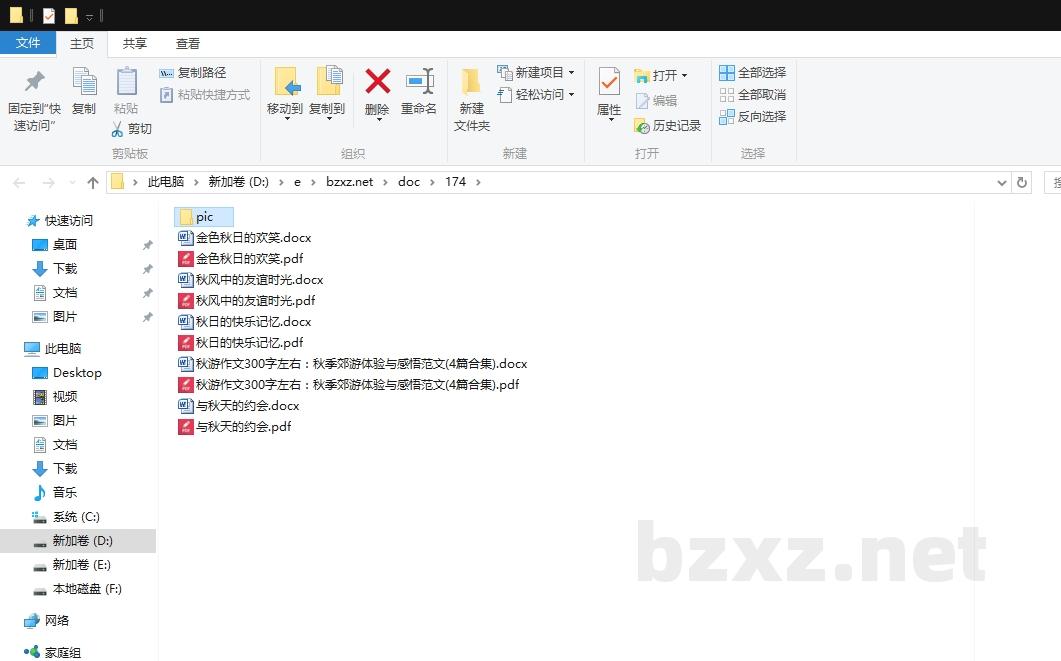Click the Rename icon in ribbon
This screenshot has height=661, width=1061.
(419, 82)
